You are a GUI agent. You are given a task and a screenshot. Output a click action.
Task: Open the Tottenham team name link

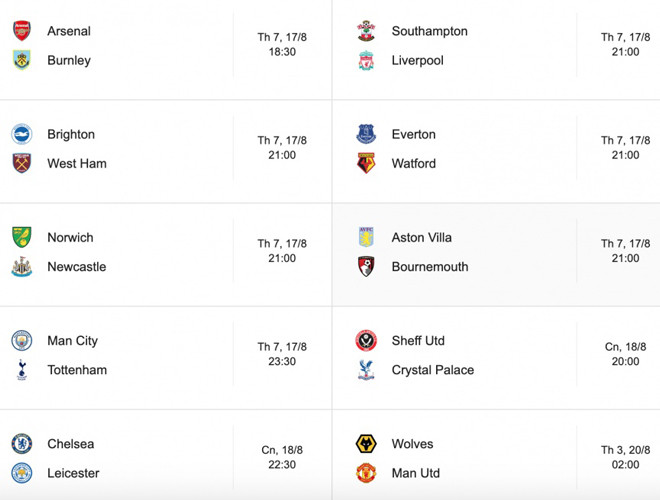click(x=77, y=370)
